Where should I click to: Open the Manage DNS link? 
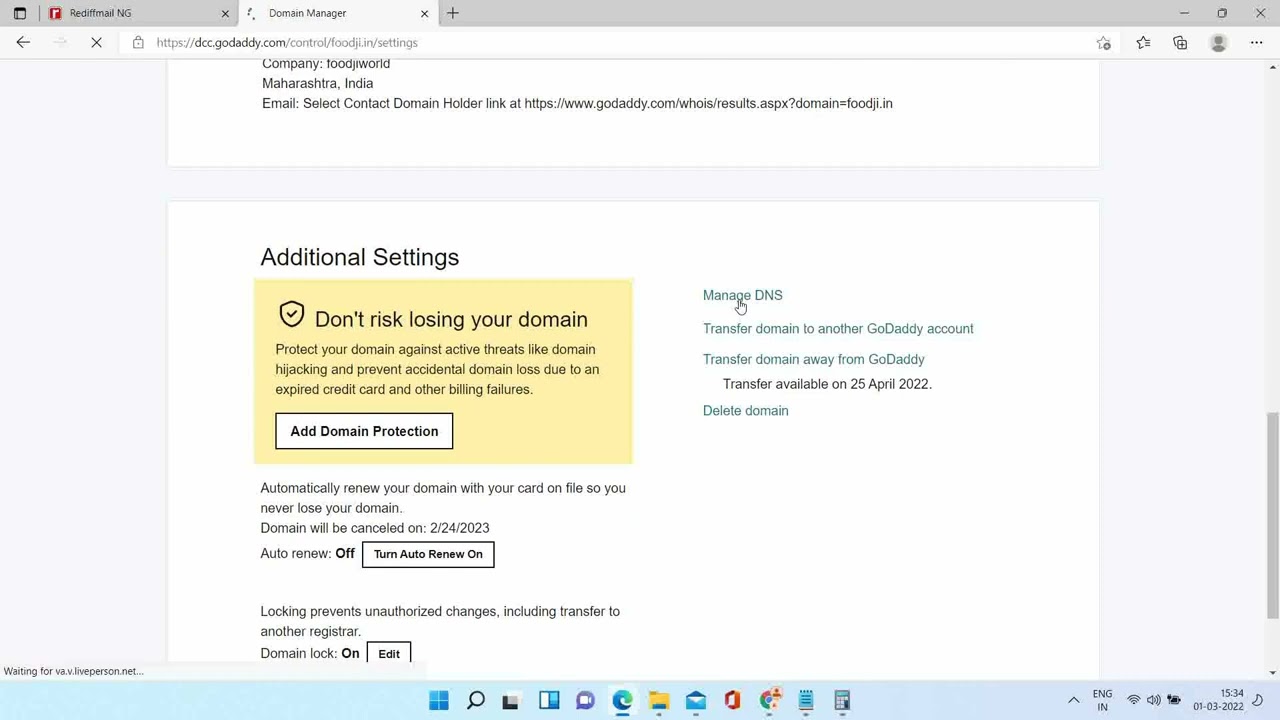pos(742,295)
